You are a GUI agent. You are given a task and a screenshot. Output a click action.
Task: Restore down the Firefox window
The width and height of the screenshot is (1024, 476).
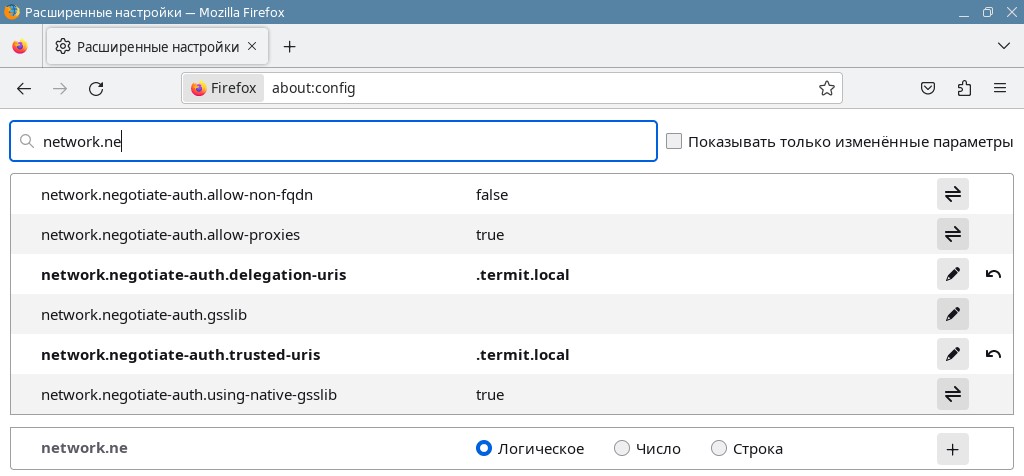pos(987,12)
